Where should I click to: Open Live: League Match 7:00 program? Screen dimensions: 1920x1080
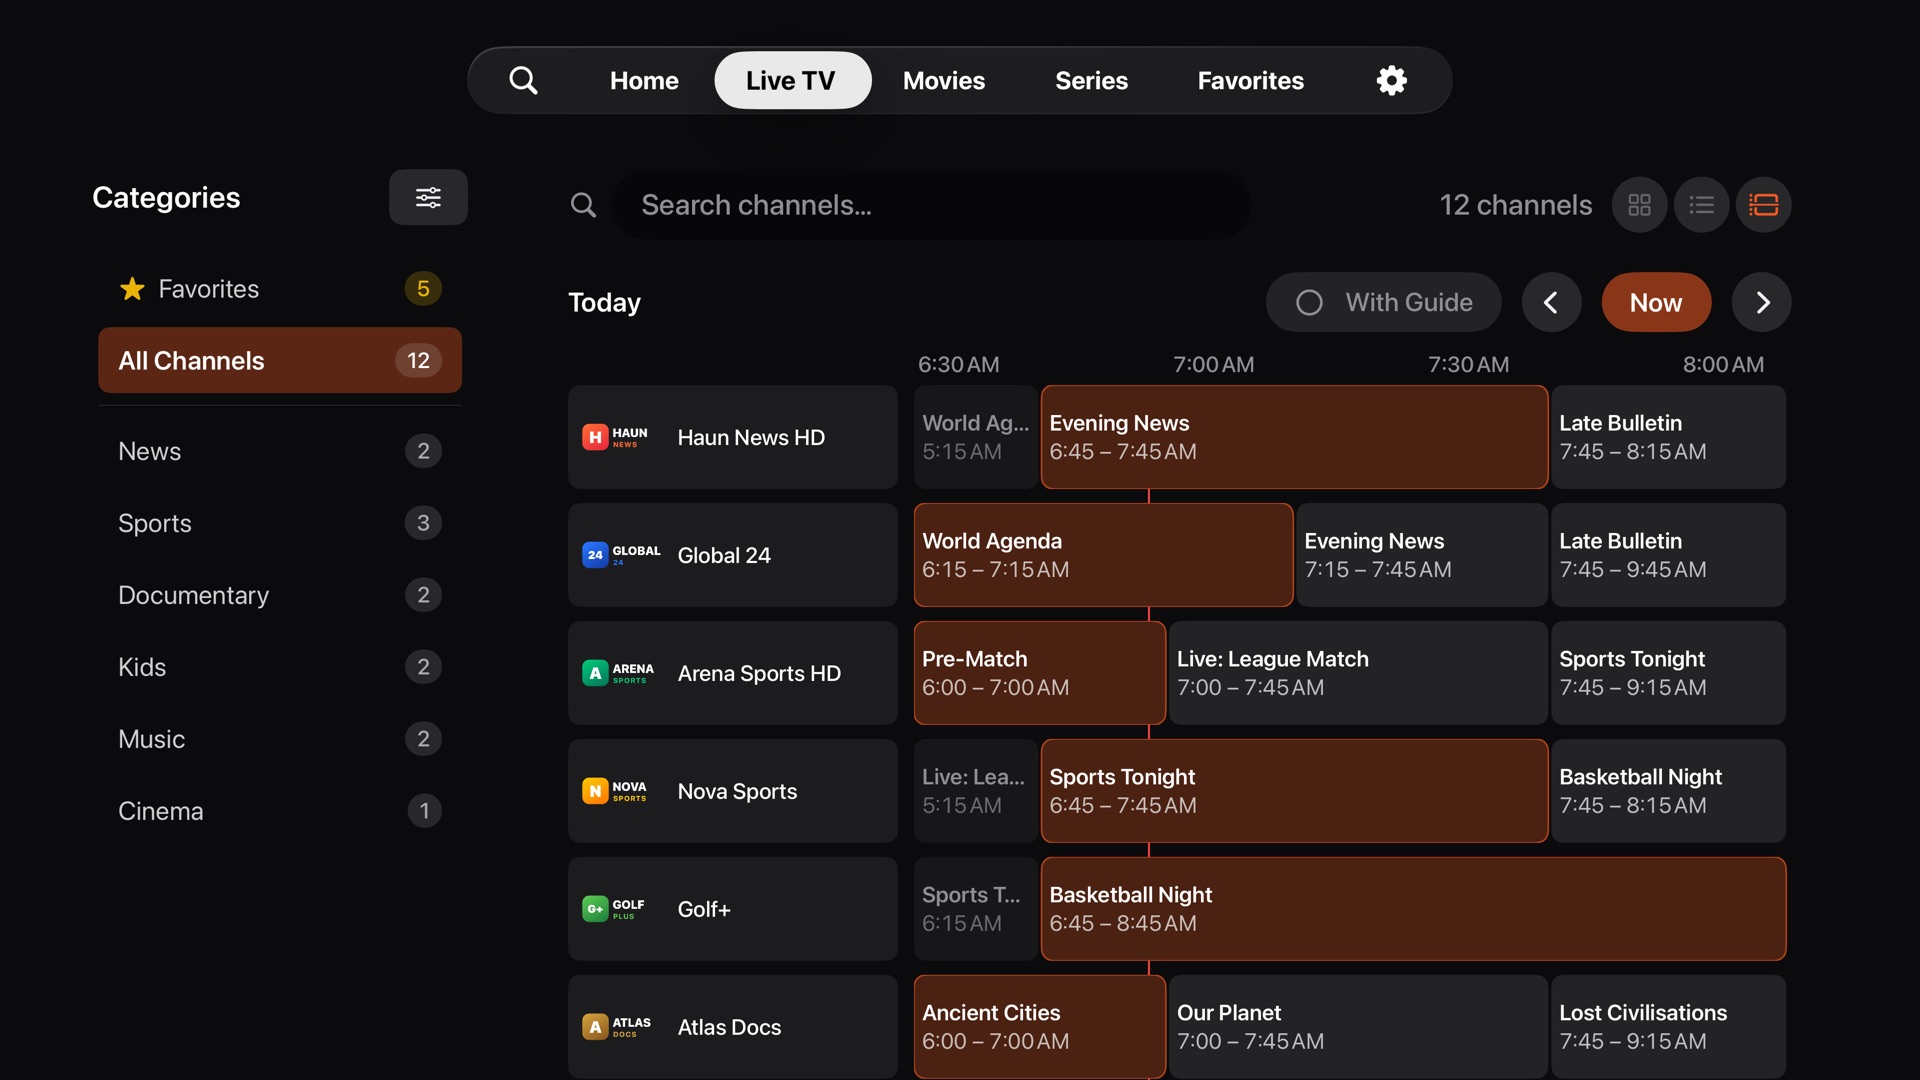click(x=1358, y=673)
